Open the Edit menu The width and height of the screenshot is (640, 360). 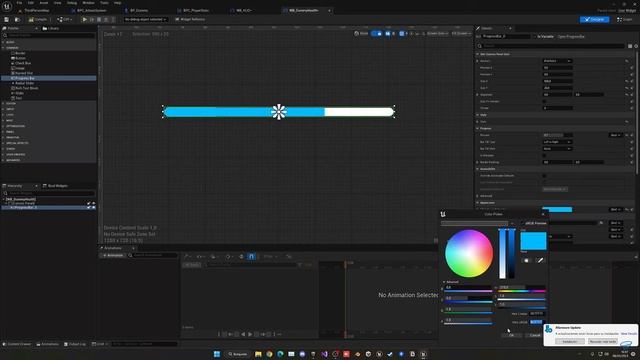pyautogui.click(x=31, y=3)
